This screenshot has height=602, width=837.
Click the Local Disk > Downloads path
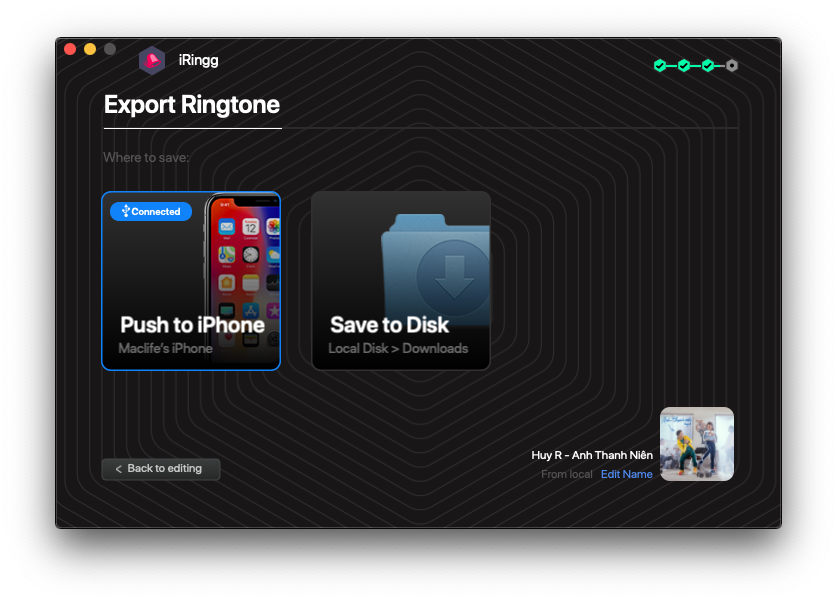tap(398, 349)
